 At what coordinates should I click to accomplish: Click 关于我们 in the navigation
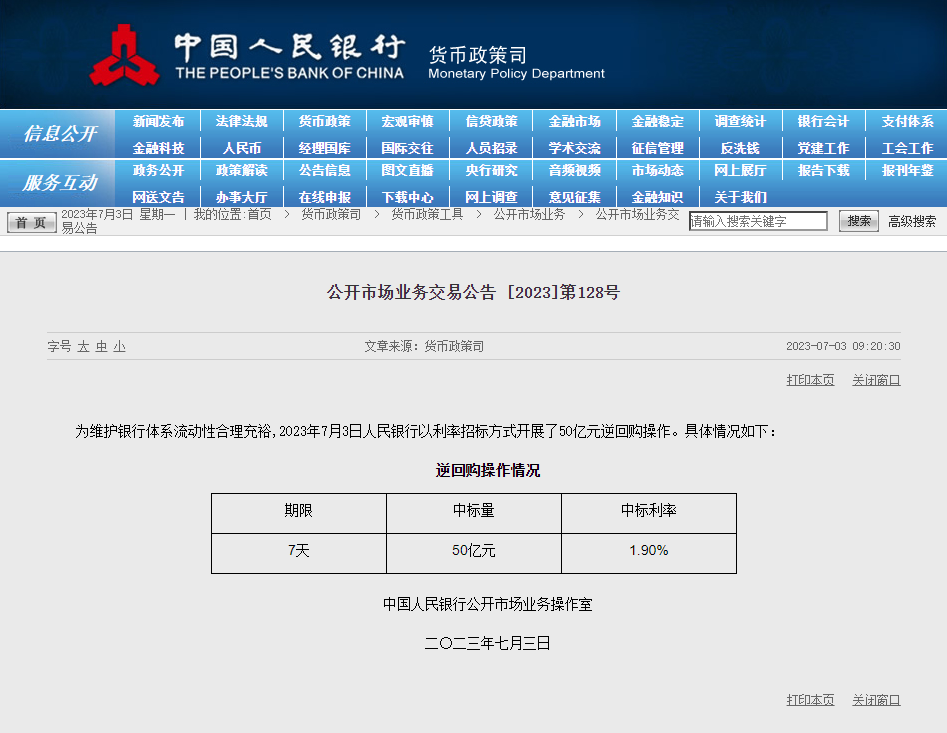740,197
